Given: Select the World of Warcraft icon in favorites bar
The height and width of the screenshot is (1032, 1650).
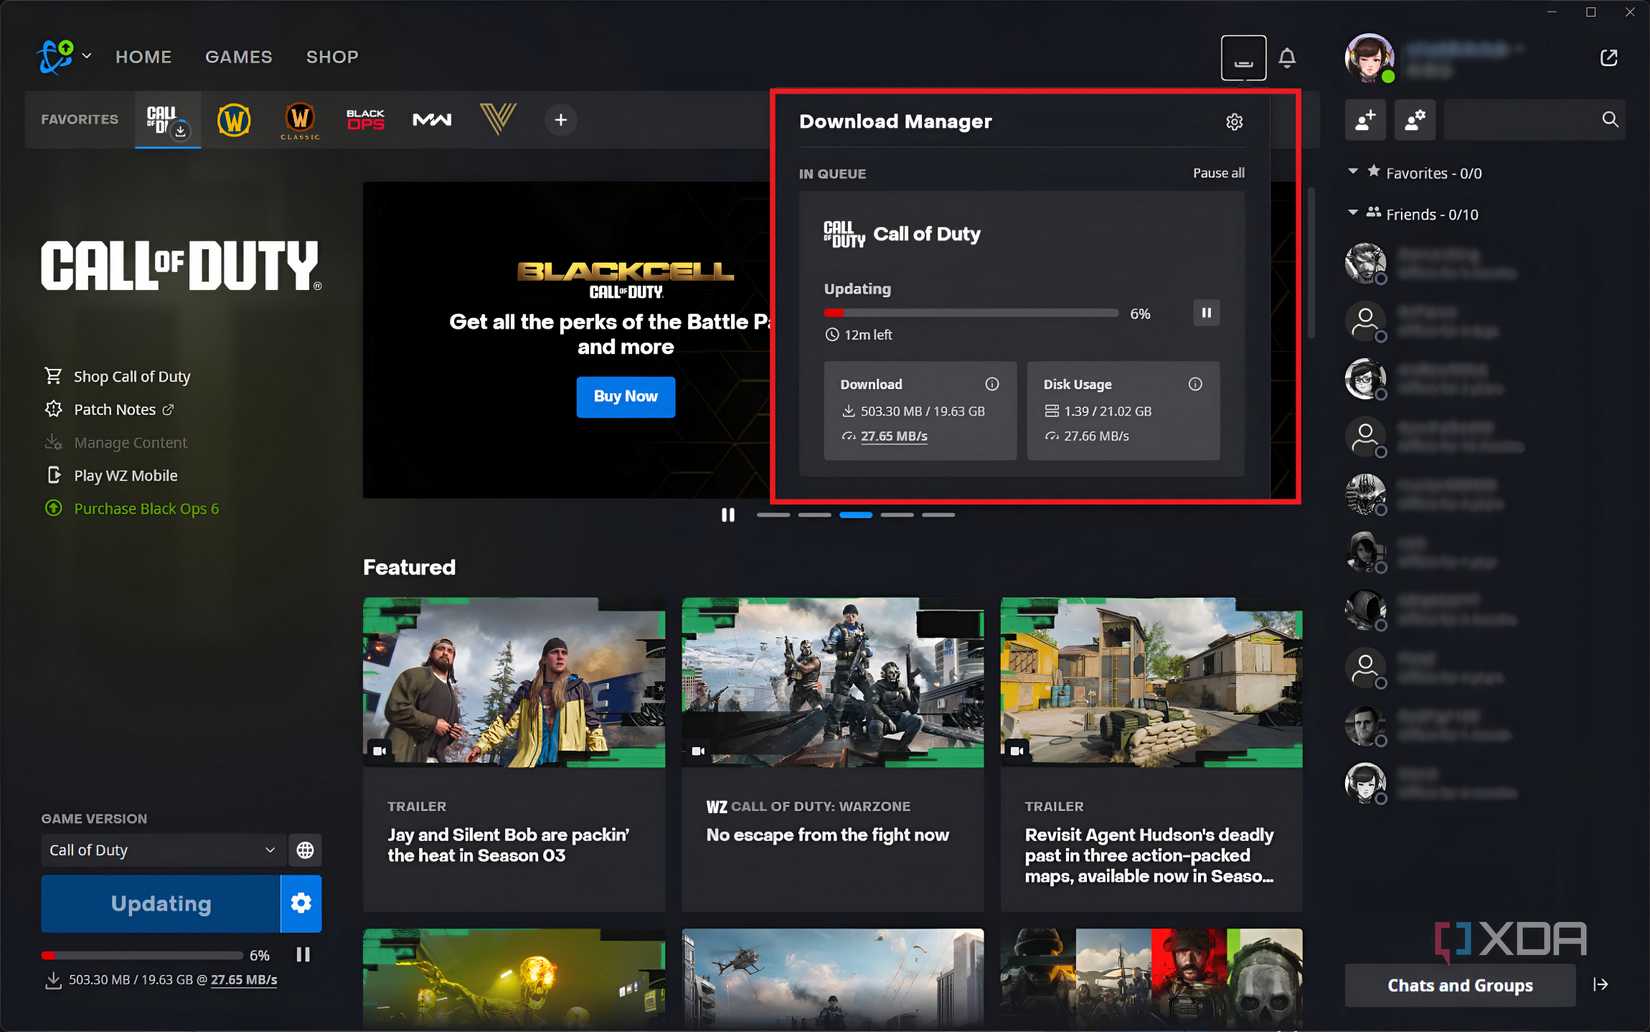Looking at the screenshot, I should pyautogui.click(x=233, y=119).
